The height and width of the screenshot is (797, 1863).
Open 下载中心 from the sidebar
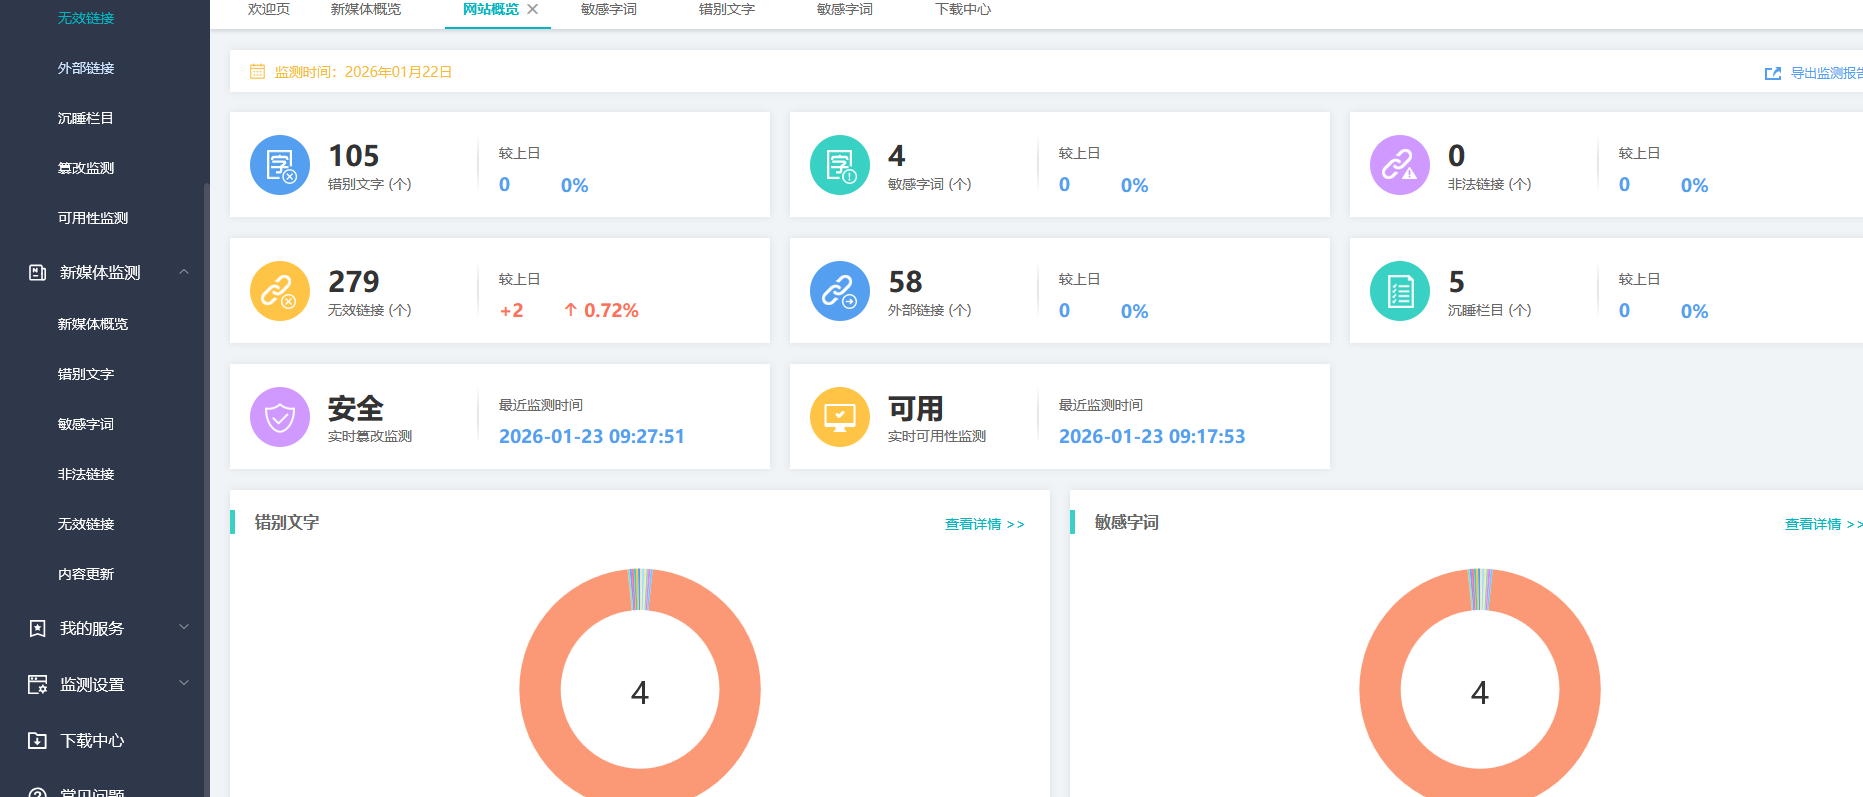coord(92,740)
